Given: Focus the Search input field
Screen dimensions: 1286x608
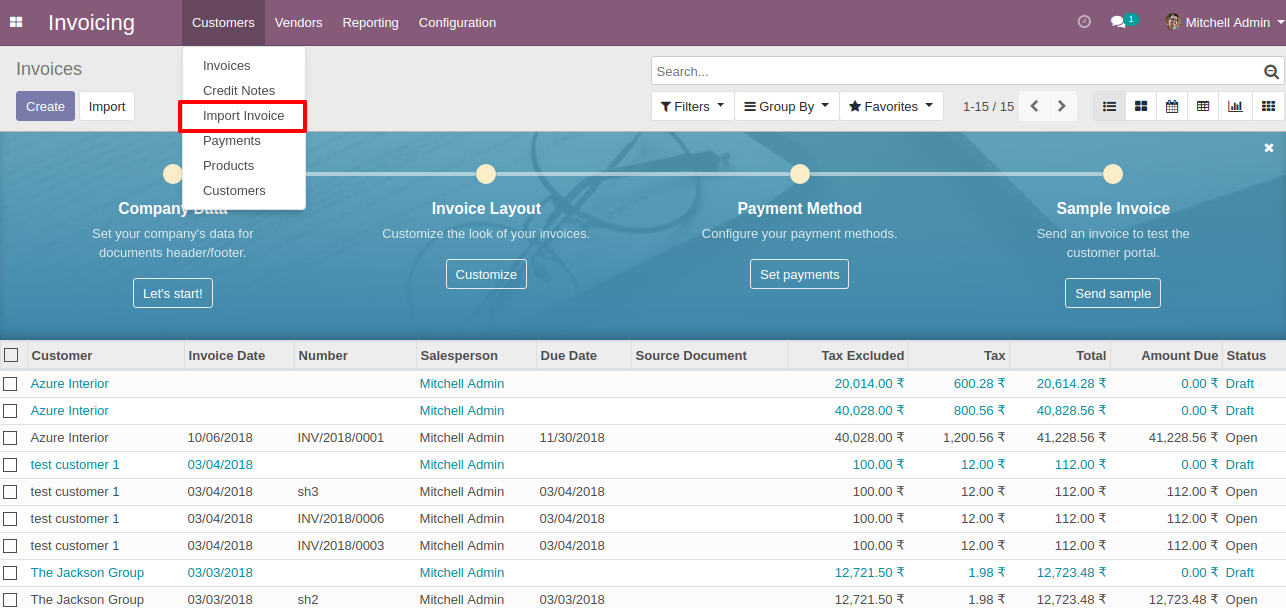Looking at the screenshot, I should pos(957,71).
